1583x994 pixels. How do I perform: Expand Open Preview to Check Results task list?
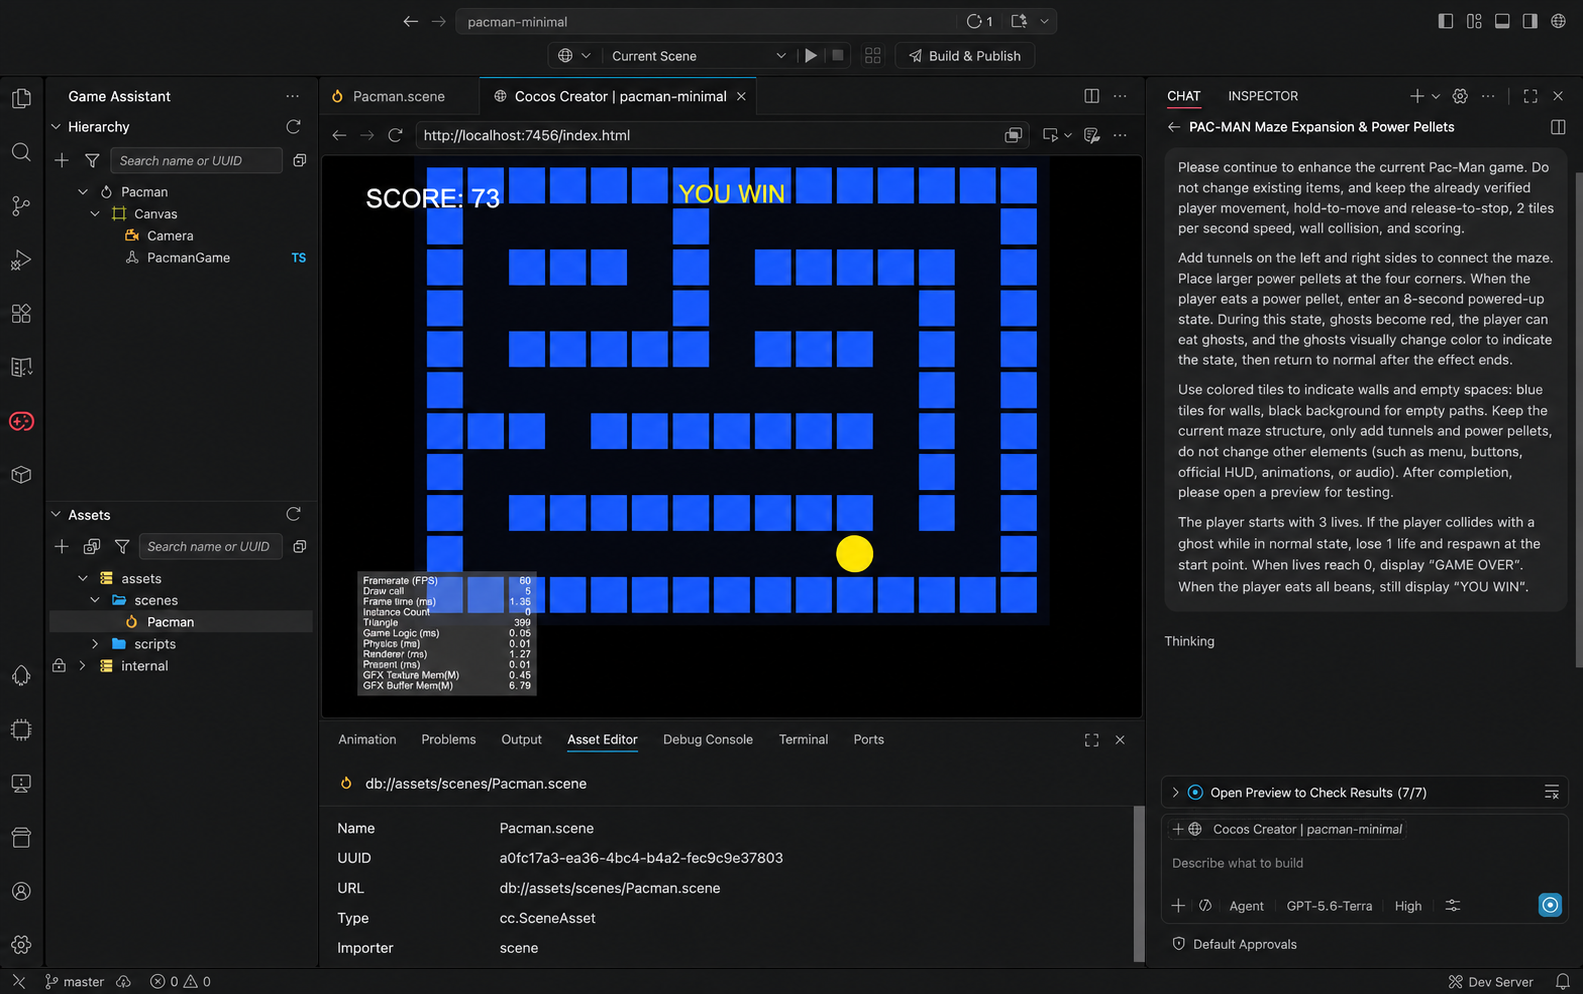pos(1175,793)
